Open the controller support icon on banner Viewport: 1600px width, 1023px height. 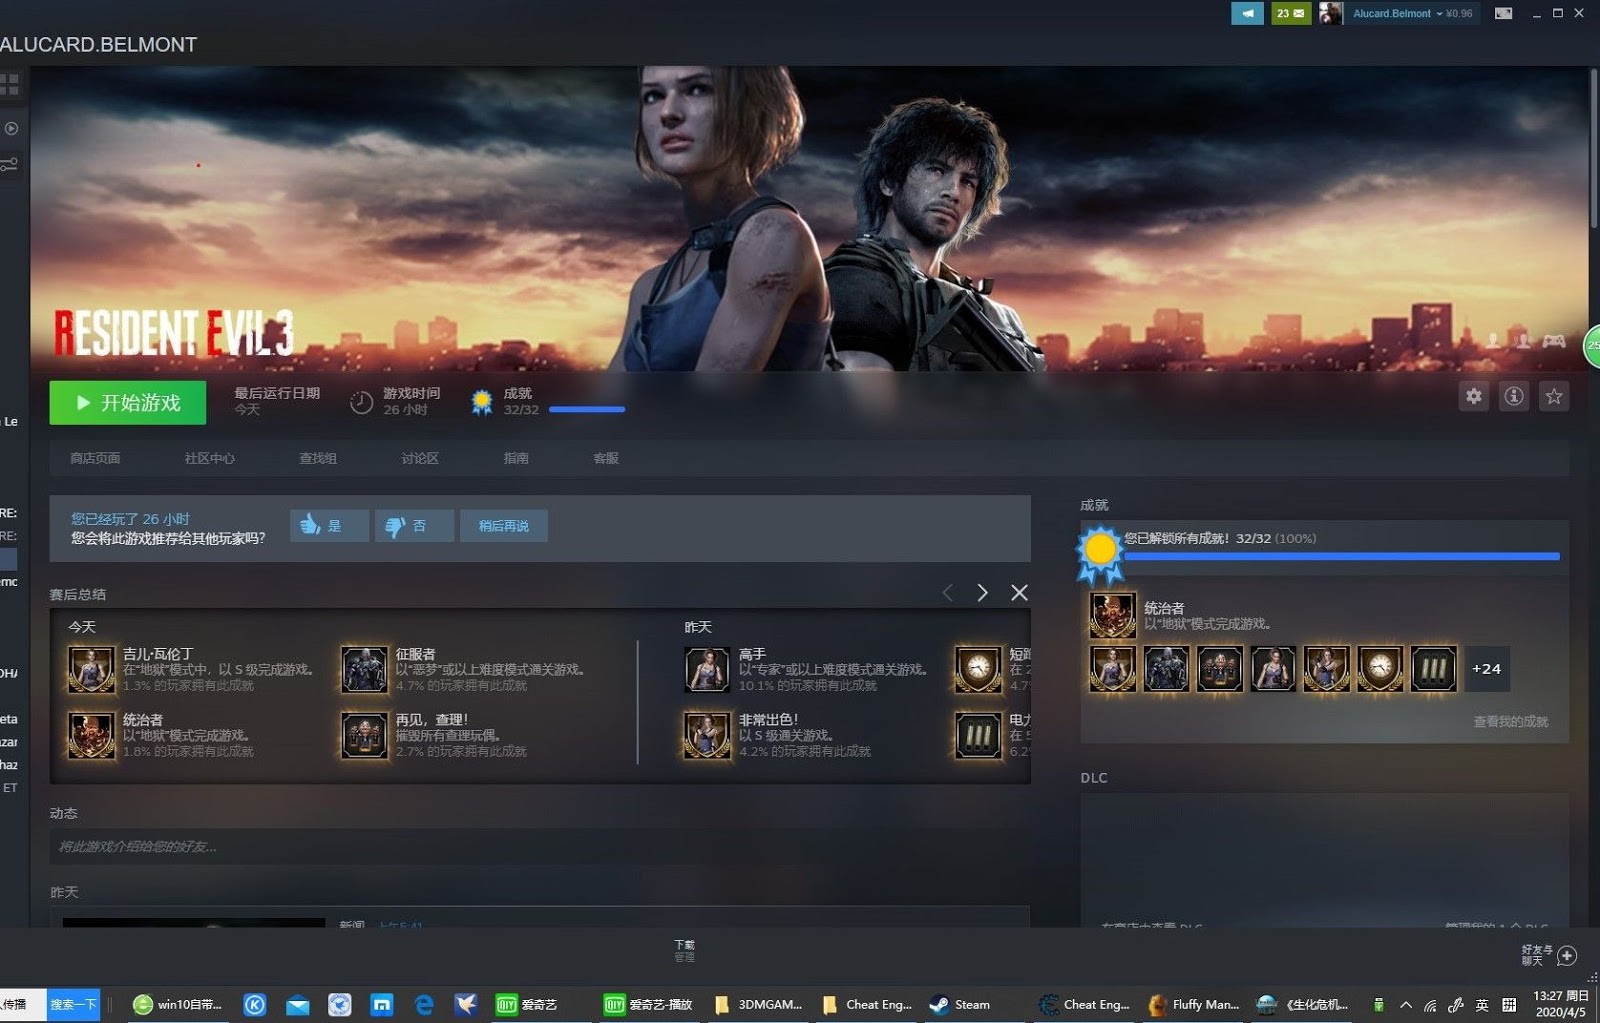pyautogui.click(x=1554, y=341)
